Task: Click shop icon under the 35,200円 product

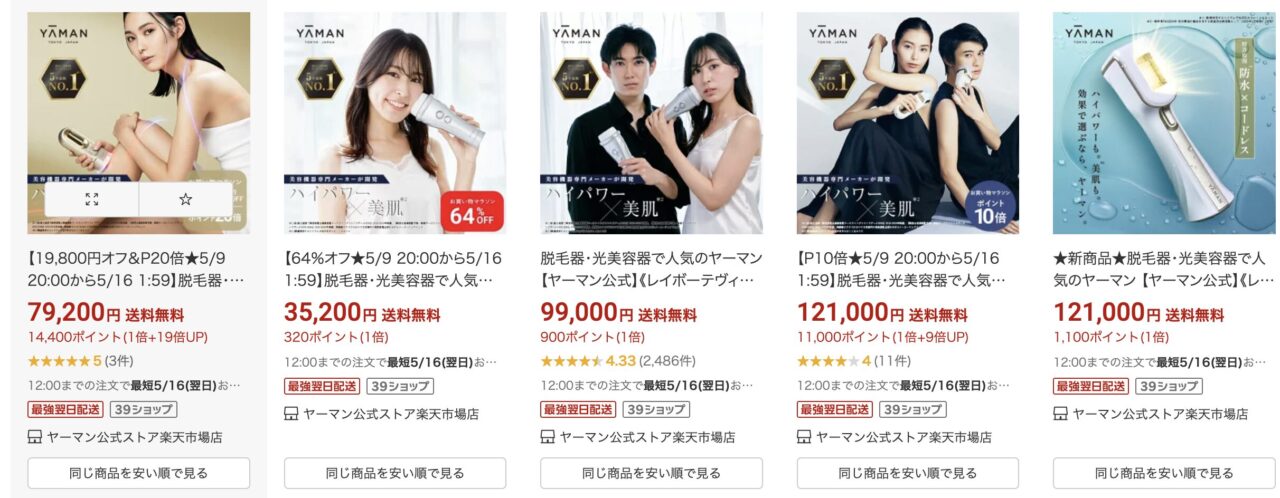Action: pyautogui.click(x=292, y=413)
